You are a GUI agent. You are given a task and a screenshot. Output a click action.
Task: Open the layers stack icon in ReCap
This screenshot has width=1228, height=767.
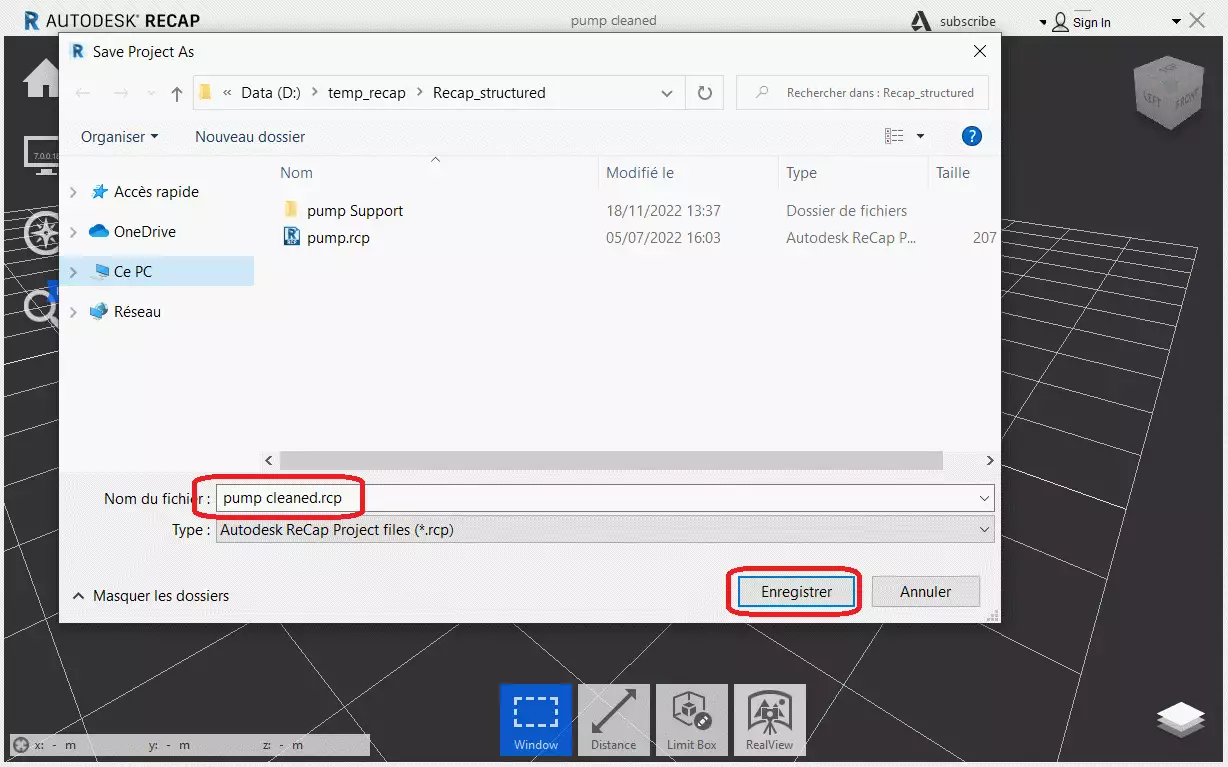(1181, 720)
